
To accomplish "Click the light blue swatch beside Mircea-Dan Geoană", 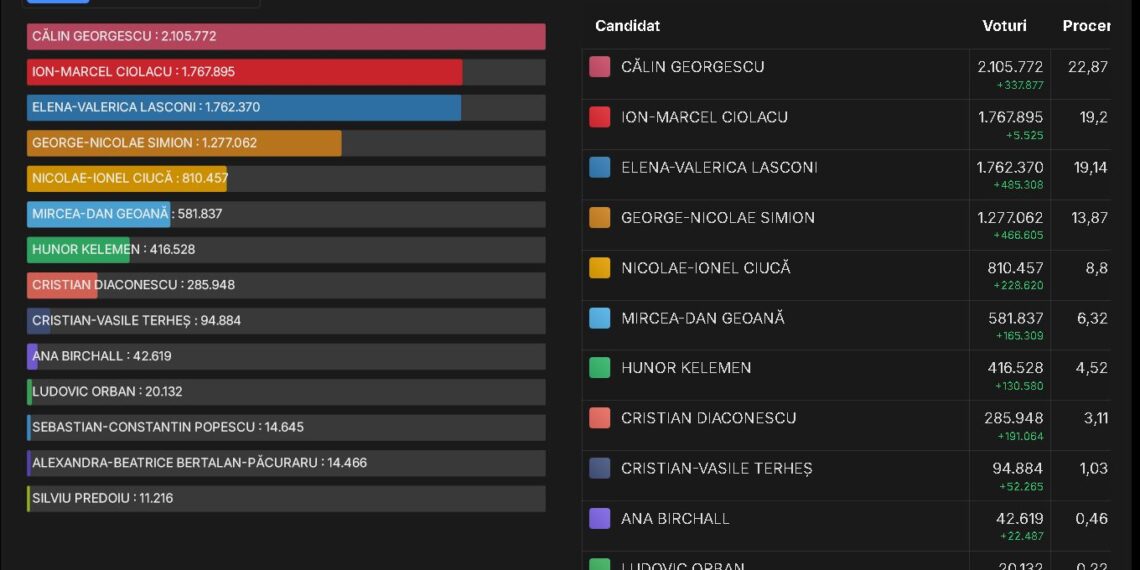I will click(x=600, y=318).
